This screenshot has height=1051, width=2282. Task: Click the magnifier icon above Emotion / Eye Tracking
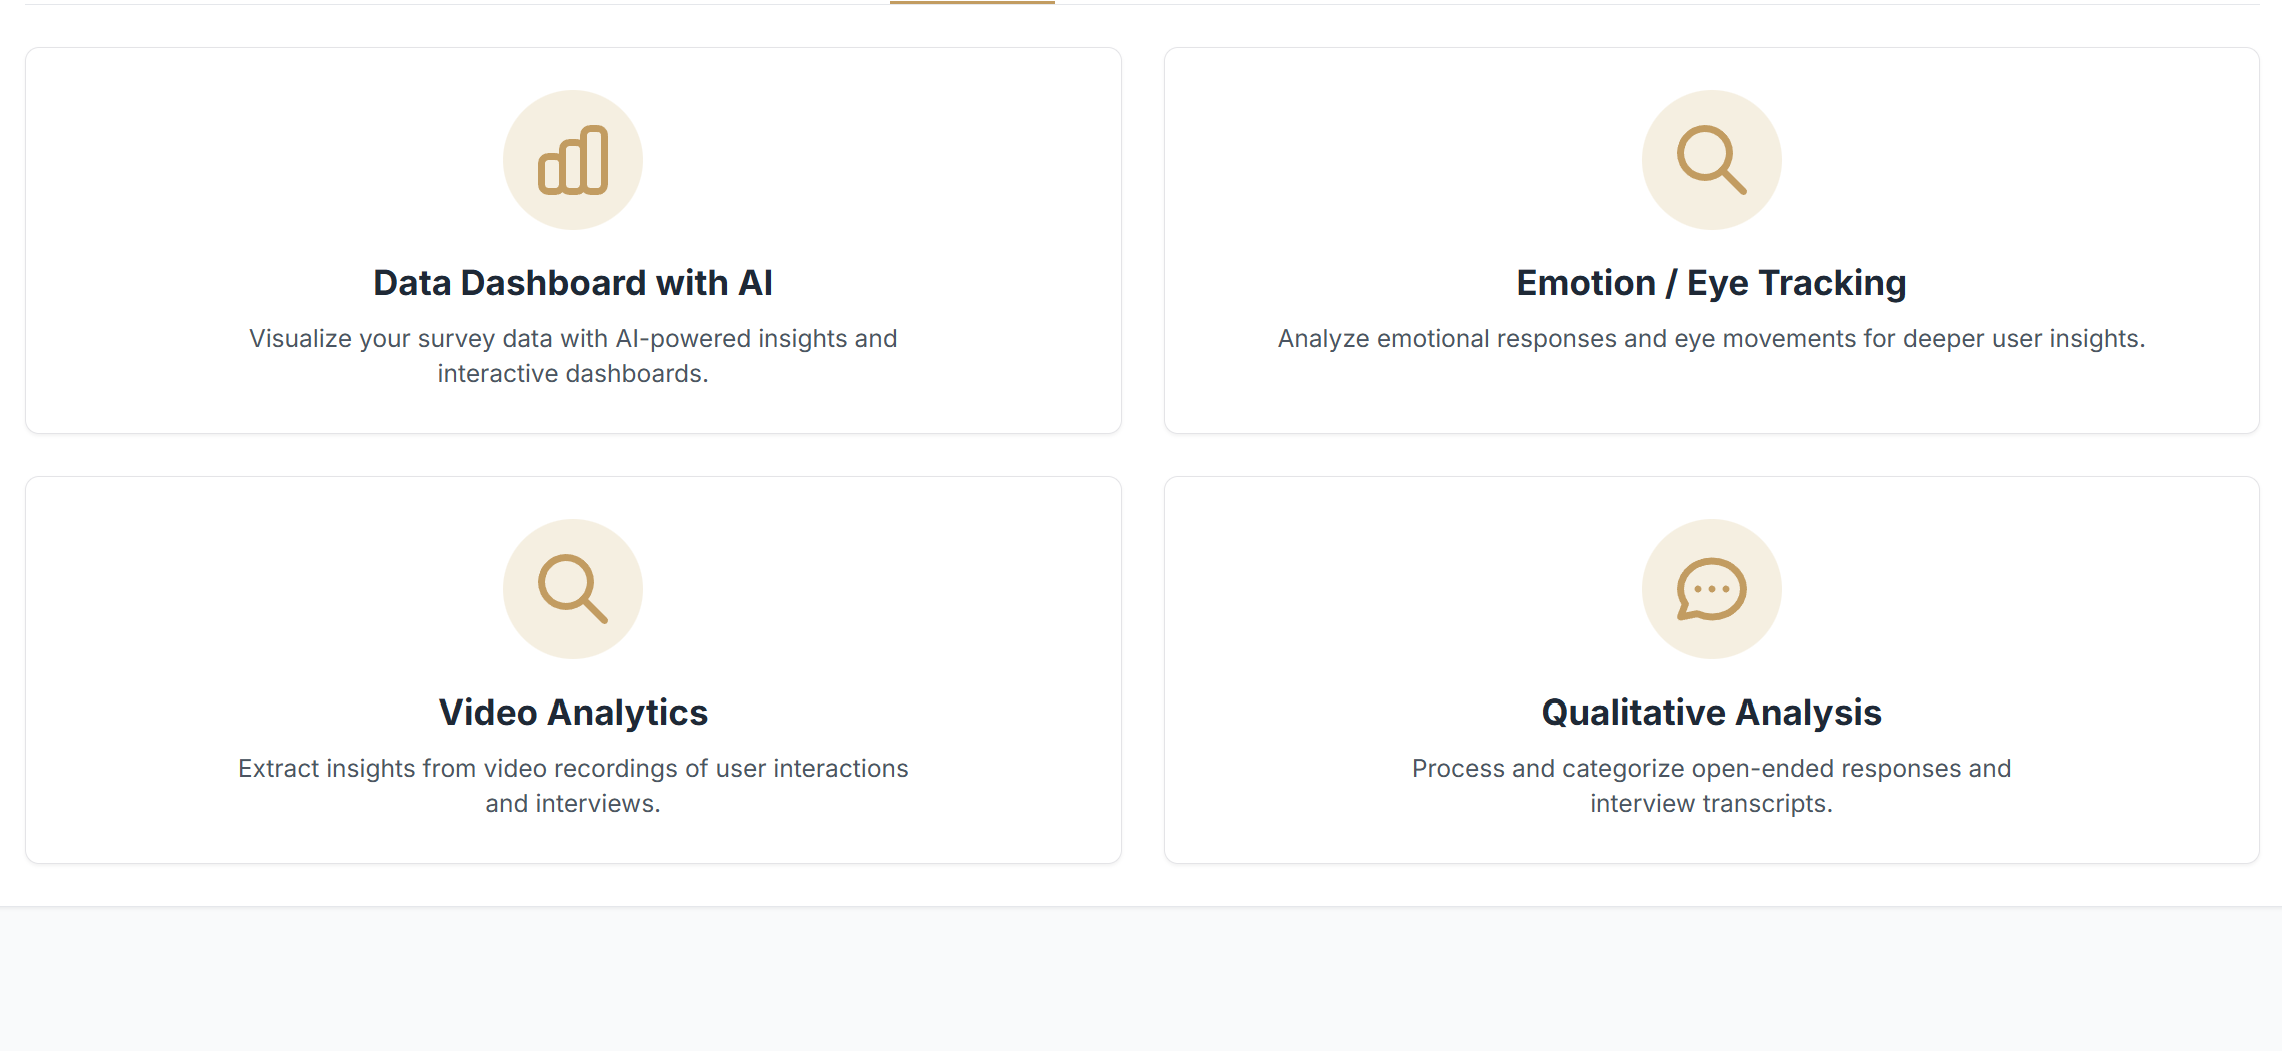click(x=1711, y=160)
